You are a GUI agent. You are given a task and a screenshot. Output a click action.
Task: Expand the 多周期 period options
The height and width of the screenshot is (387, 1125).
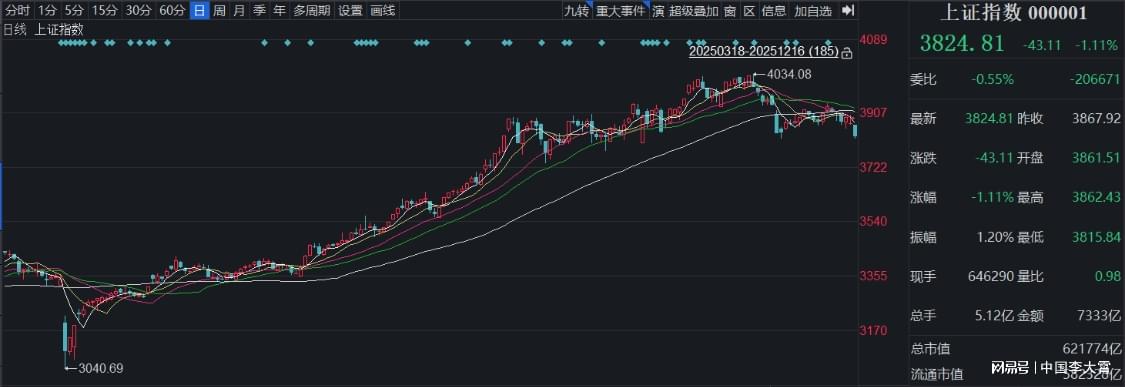pyautogui.click(x=312, y=11)
